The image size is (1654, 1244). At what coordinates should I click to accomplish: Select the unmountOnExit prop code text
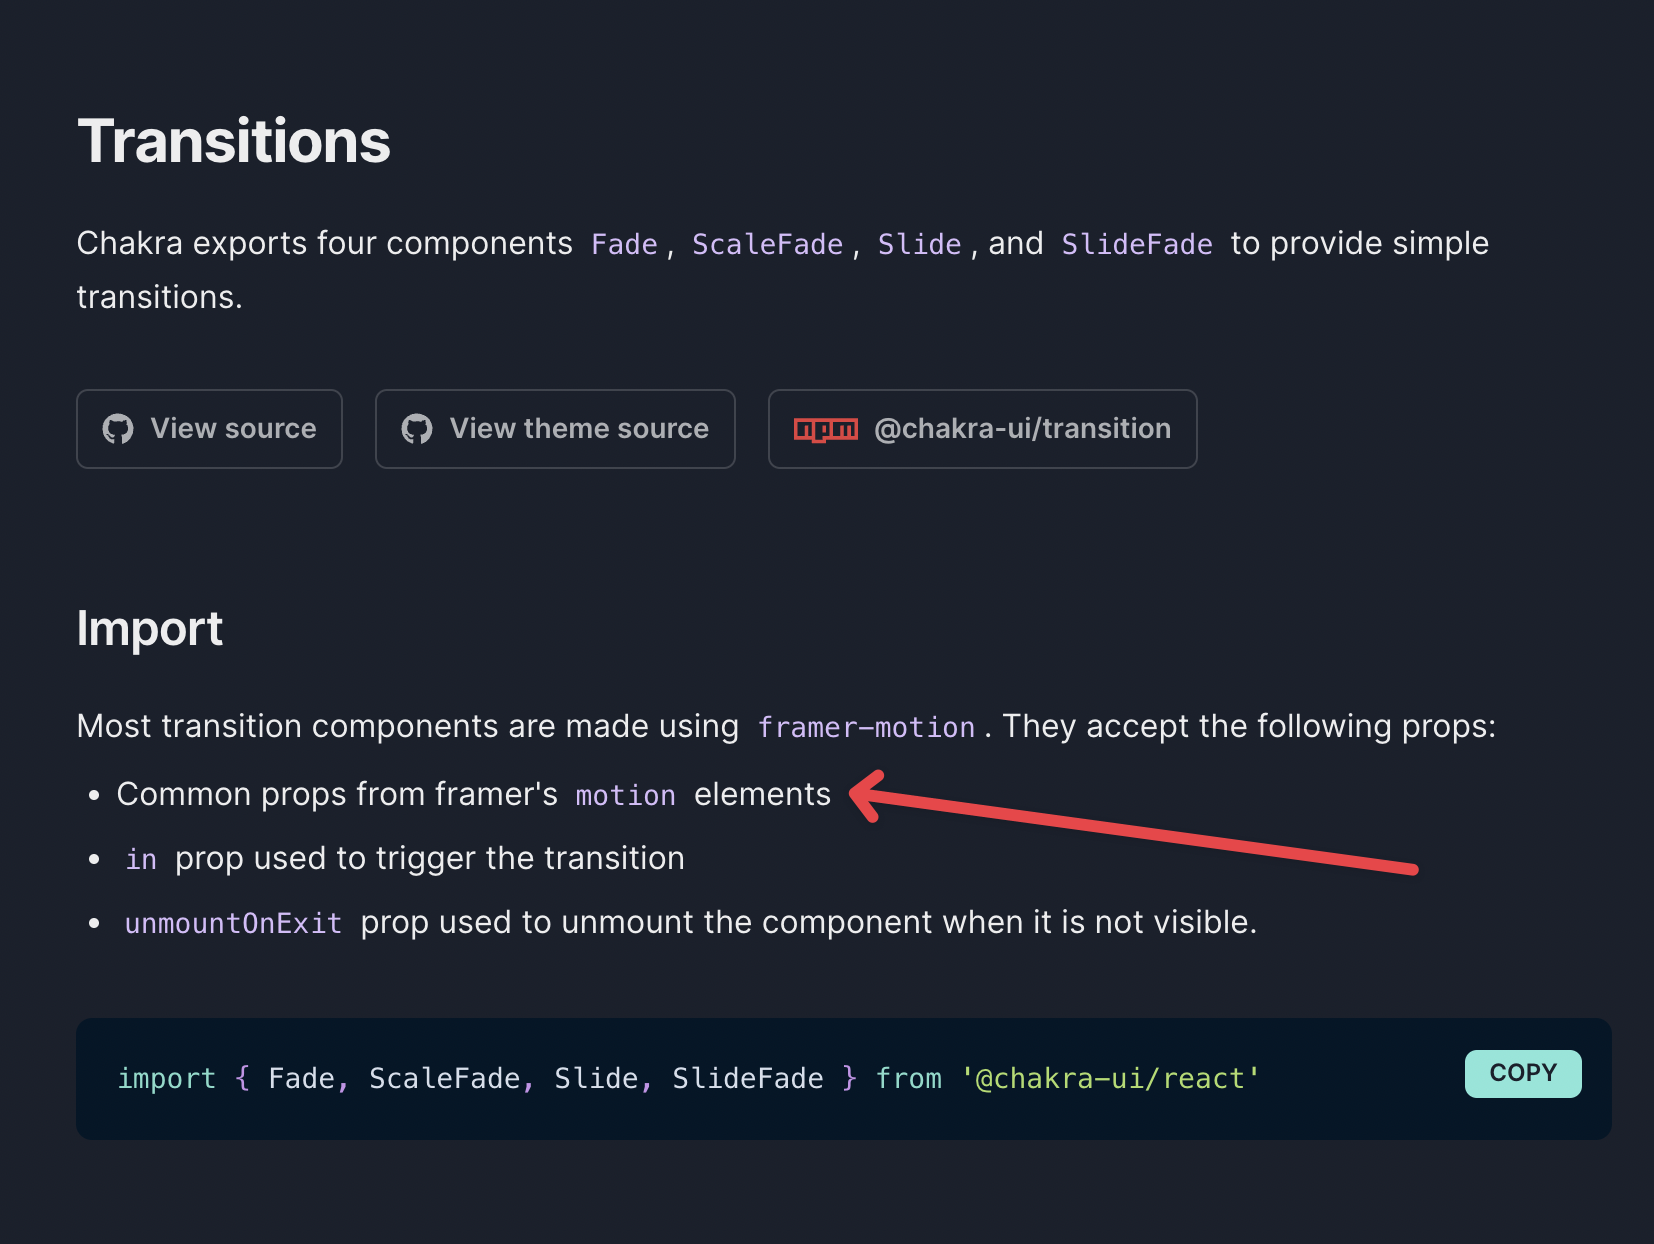(233, 922)
